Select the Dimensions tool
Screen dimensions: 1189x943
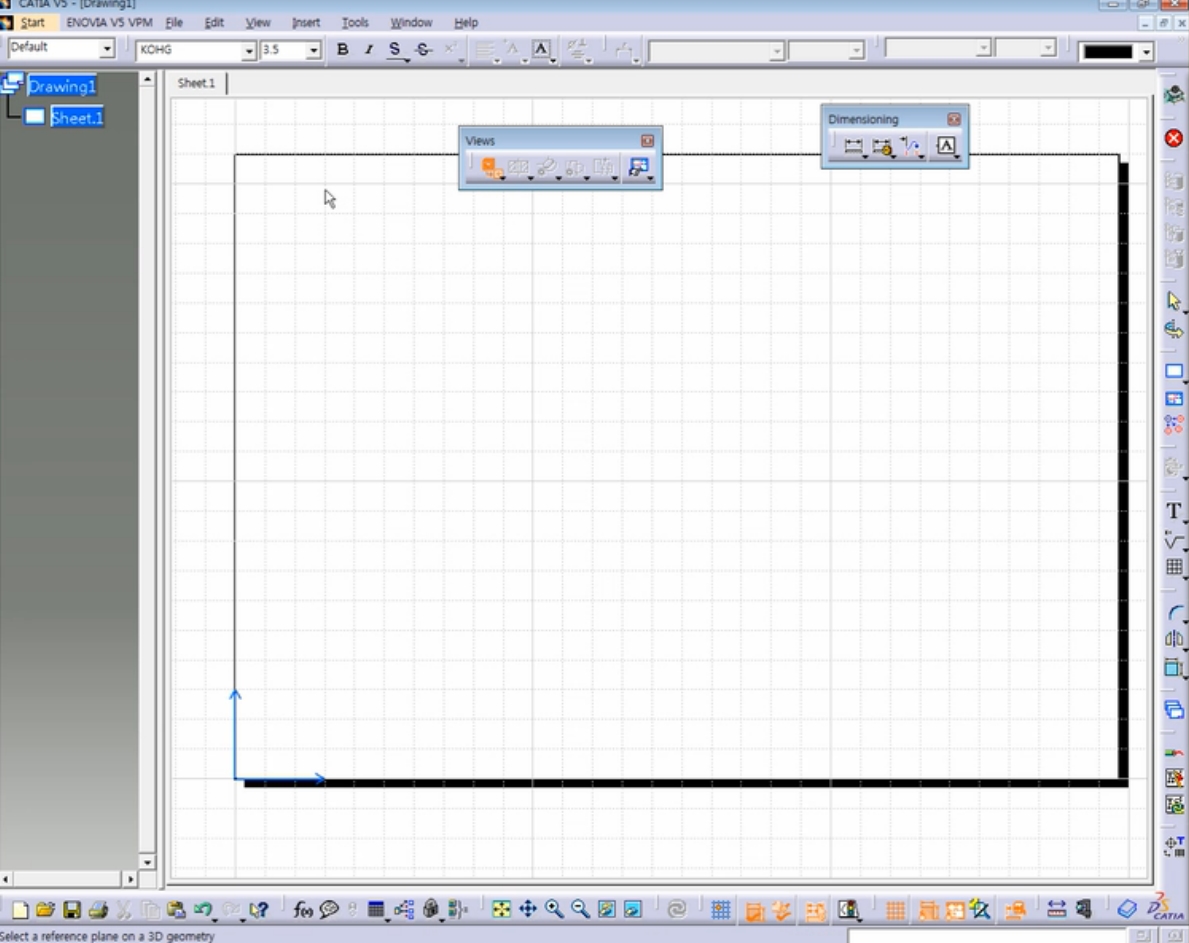[851, 146]
